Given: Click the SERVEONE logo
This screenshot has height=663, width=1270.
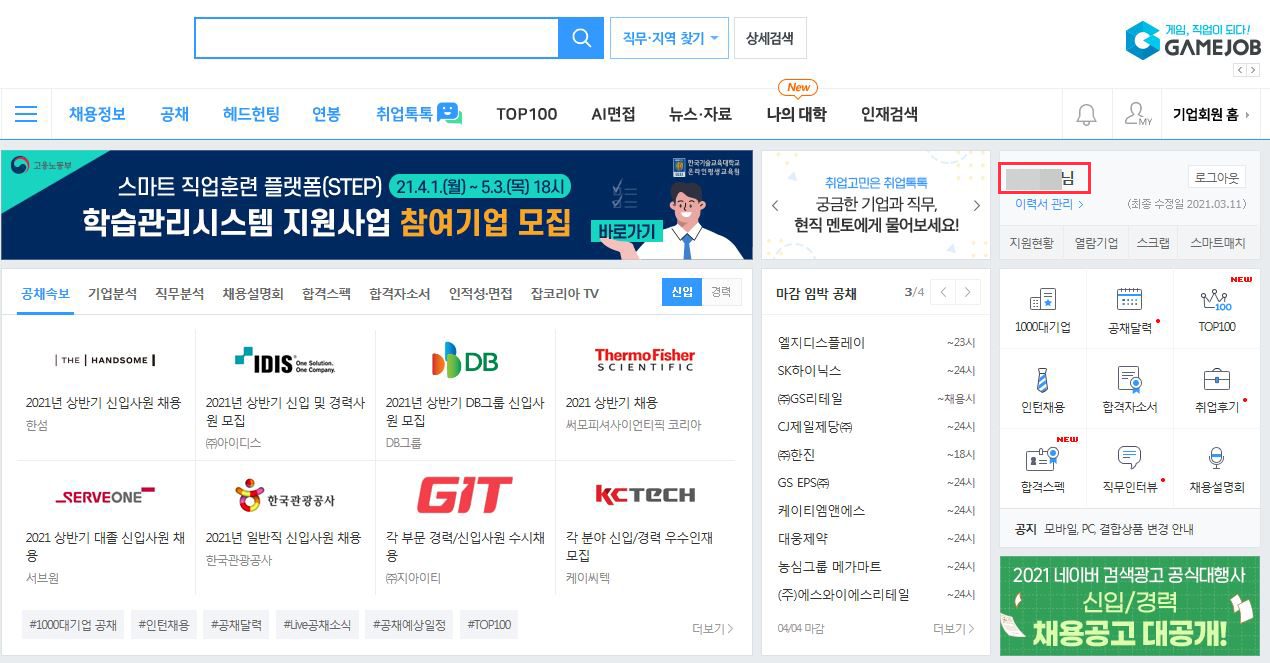Looking at the screenshot, I should coord(106,495).
